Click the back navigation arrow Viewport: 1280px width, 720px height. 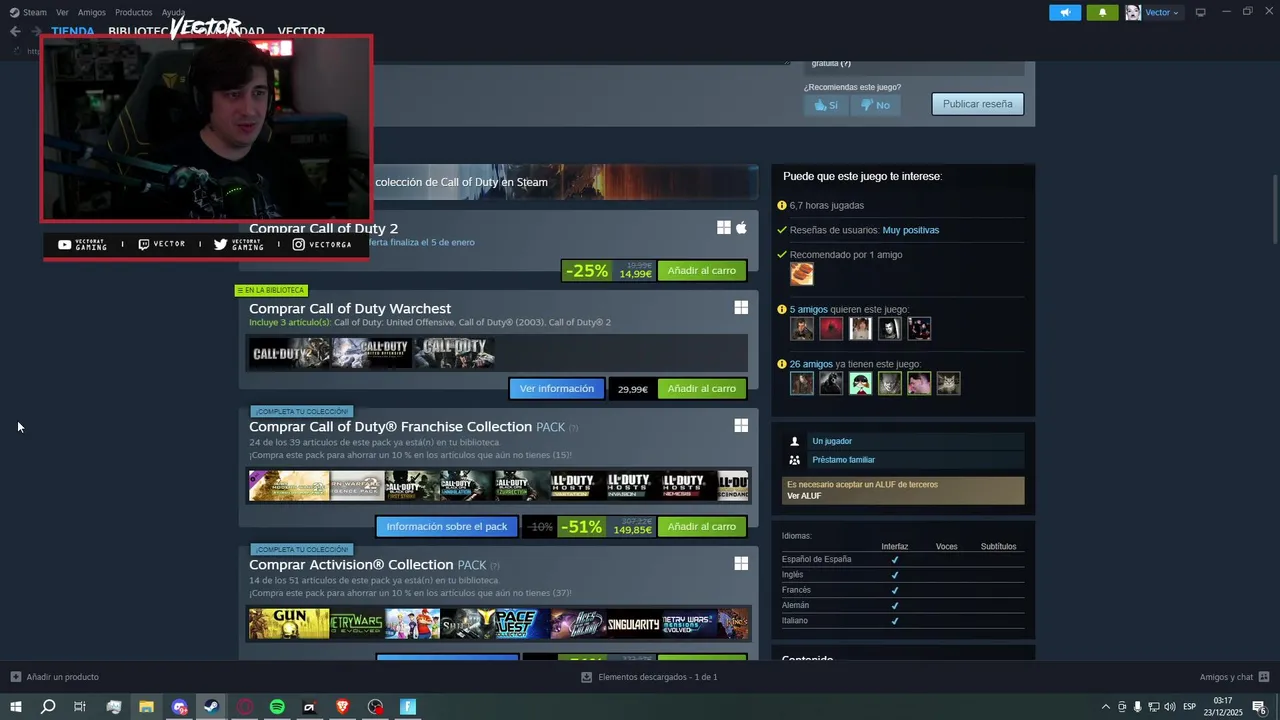pos(15,31)
